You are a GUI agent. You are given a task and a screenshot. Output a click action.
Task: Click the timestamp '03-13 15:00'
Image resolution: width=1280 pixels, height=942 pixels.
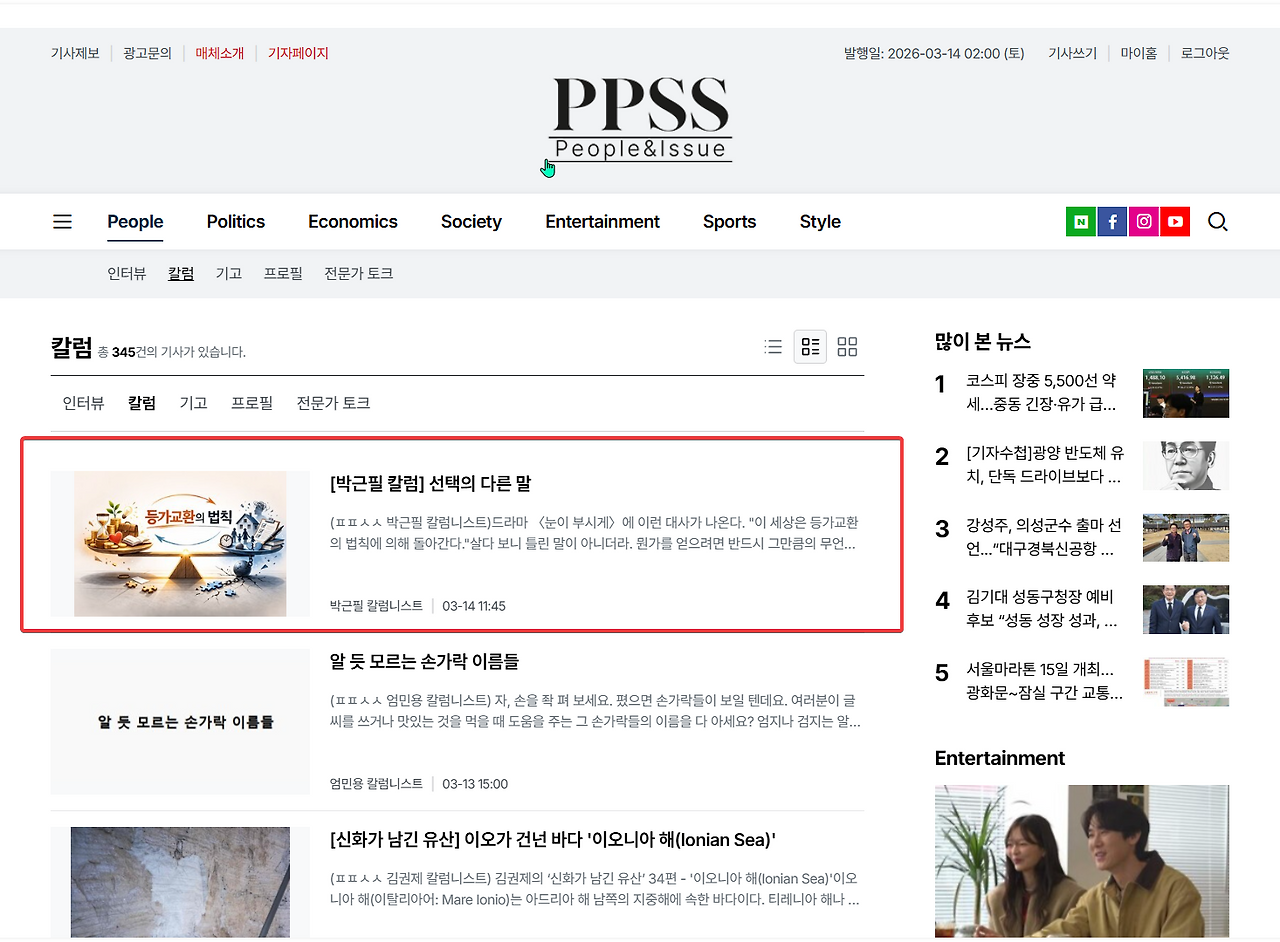pos(475,784)
